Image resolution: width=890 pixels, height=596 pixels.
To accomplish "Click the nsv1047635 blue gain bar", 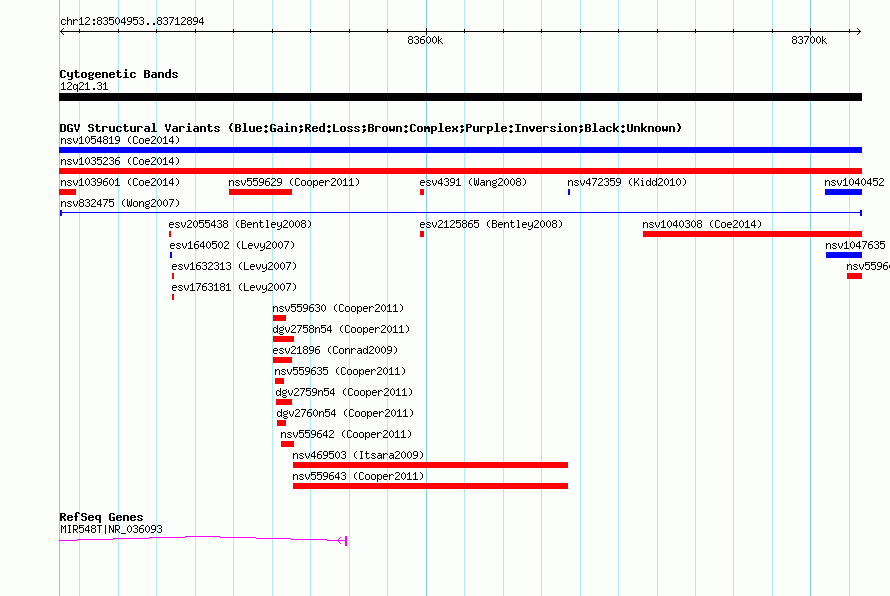I will (x=844, y=255).
